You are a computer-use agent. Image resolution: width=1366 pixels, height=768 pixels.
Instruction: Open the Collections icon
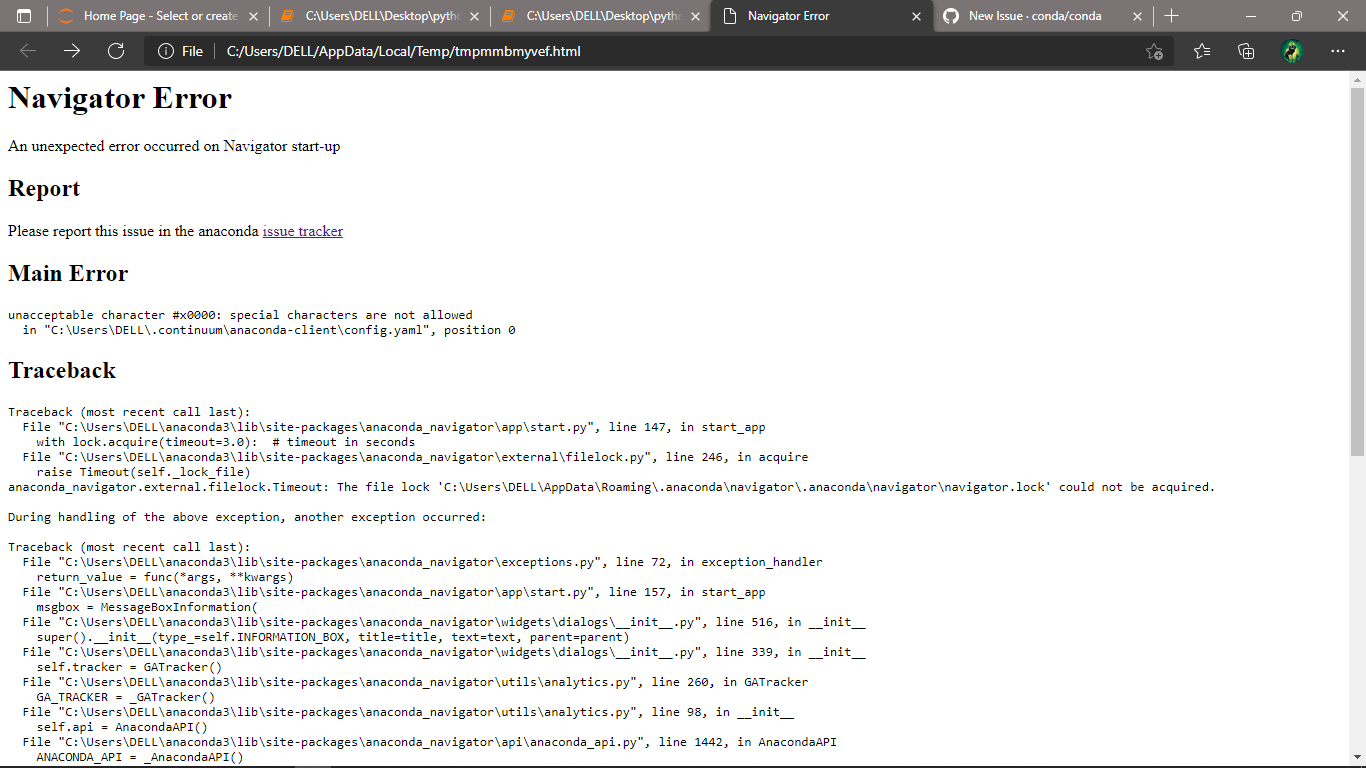(x=1246, y=51)
